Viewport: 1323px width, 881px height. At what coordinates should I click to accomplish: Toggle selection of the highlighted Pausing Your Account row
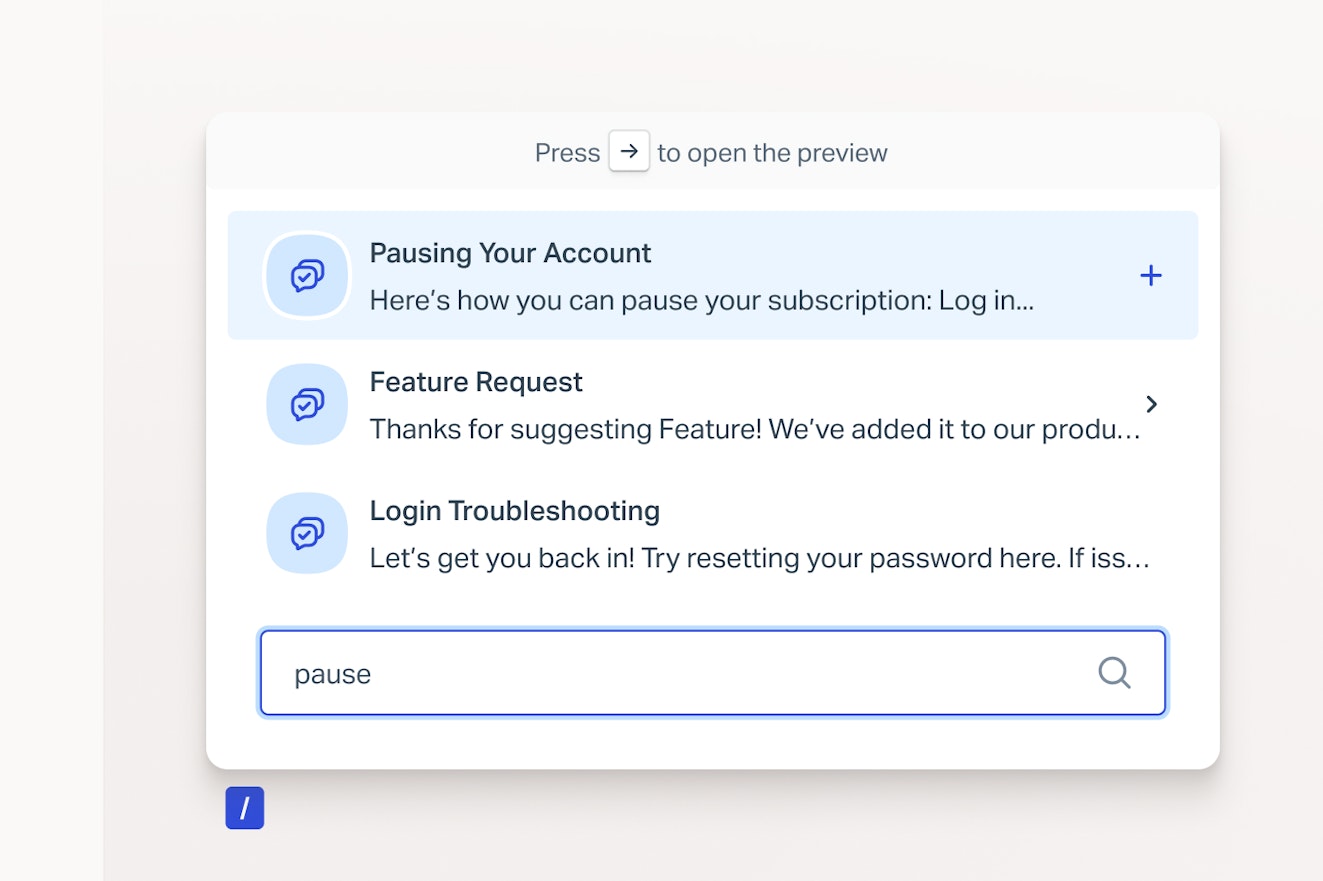(700, 275)
